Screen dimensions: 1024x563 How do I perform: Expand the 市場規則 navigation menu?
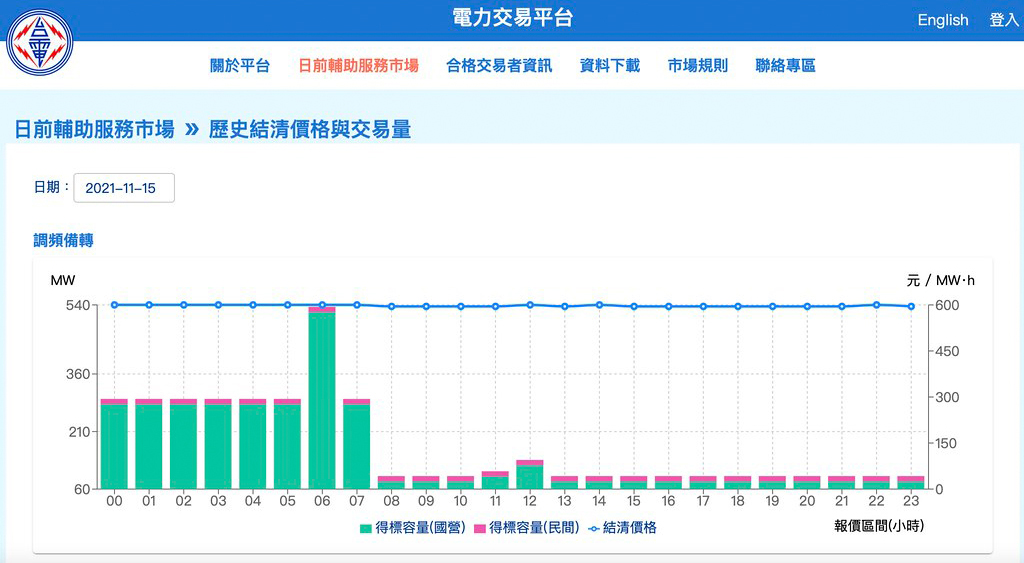point(698,66)
